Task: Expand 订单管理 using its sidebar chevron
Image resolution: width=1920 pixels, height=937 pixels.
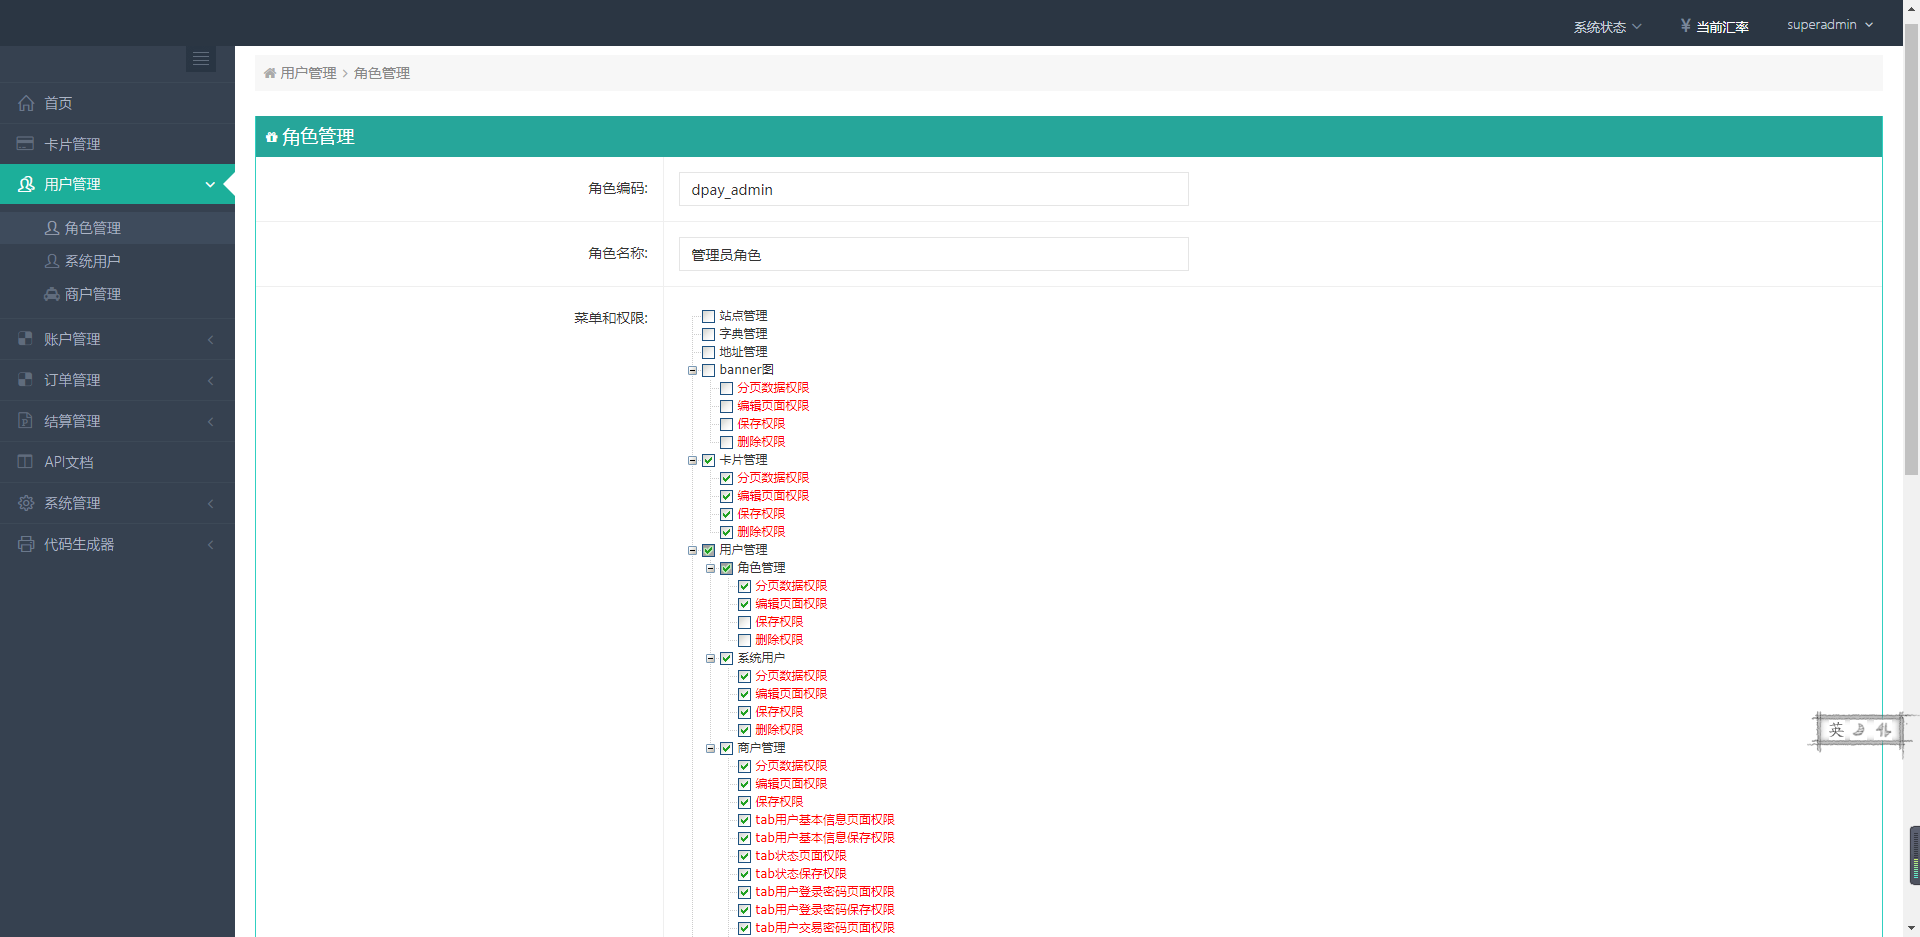Action: [211, 381]
